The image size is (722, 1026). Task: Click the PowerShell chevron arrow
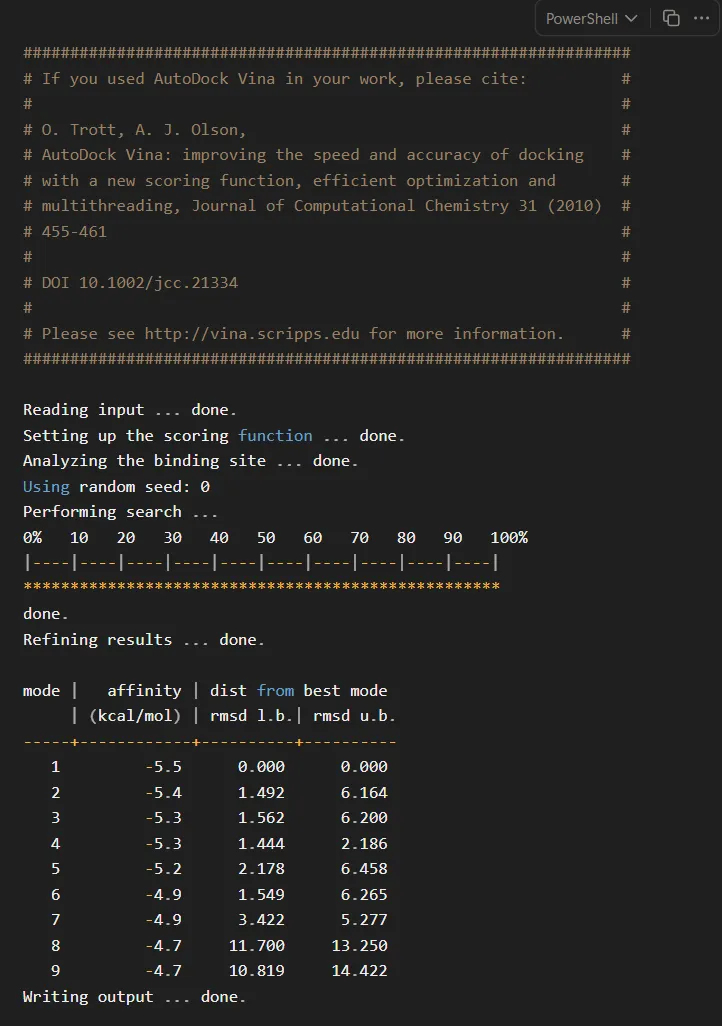[631, 18]
